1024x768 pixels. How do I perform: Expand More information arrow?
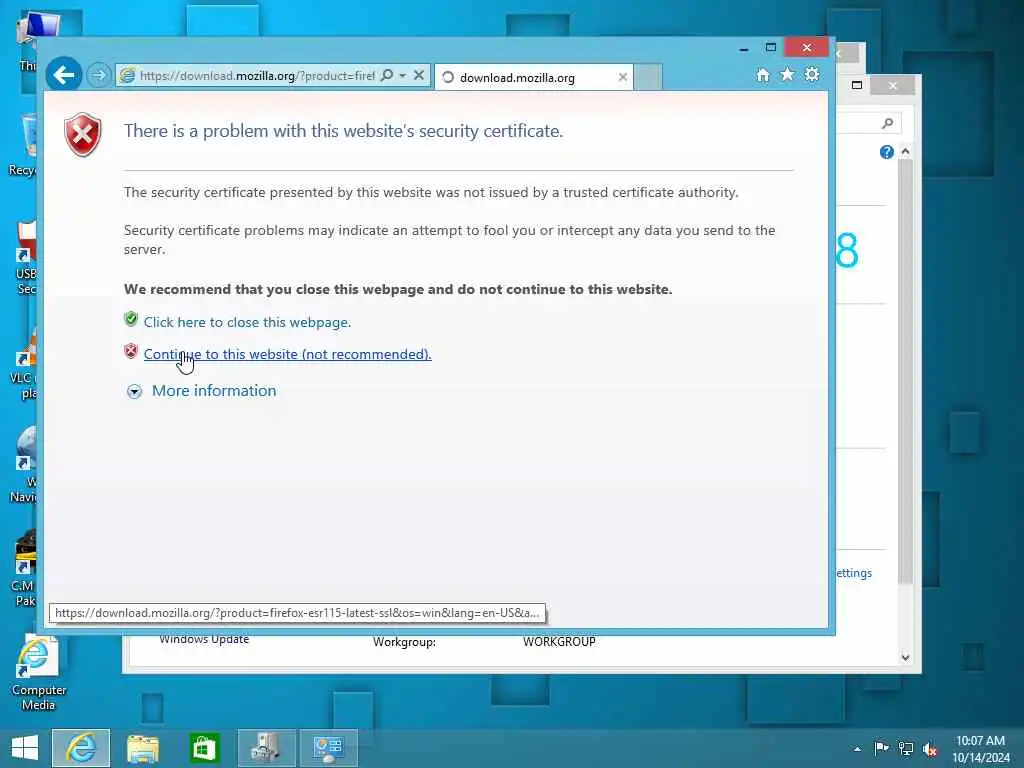click(x=135, y=391)
